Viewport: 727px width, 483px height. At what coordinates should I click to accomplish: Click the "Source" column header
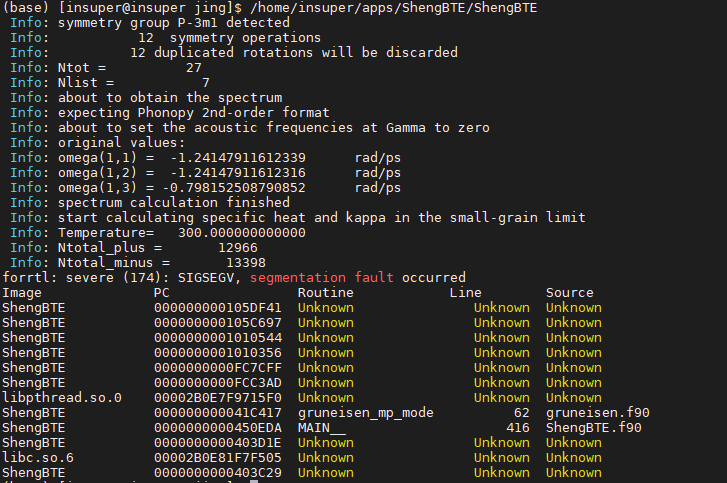pyautogui.click(x=569, y=293)
